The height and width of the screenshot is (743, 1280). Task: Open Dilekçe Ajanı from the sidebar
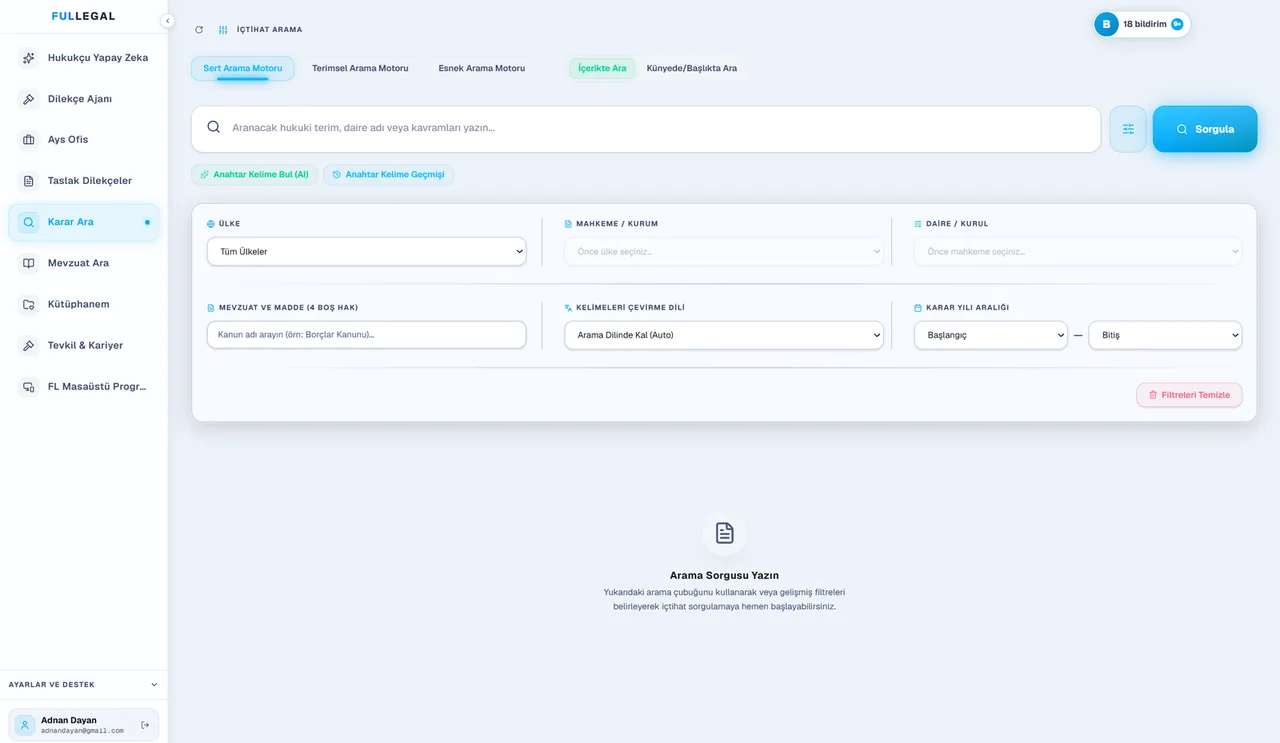click(x=84, y=99)
